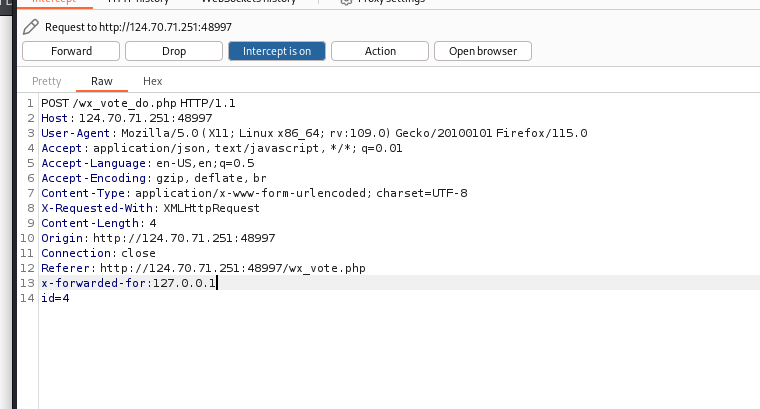Switch to the Hex view tab

[153, 81]
